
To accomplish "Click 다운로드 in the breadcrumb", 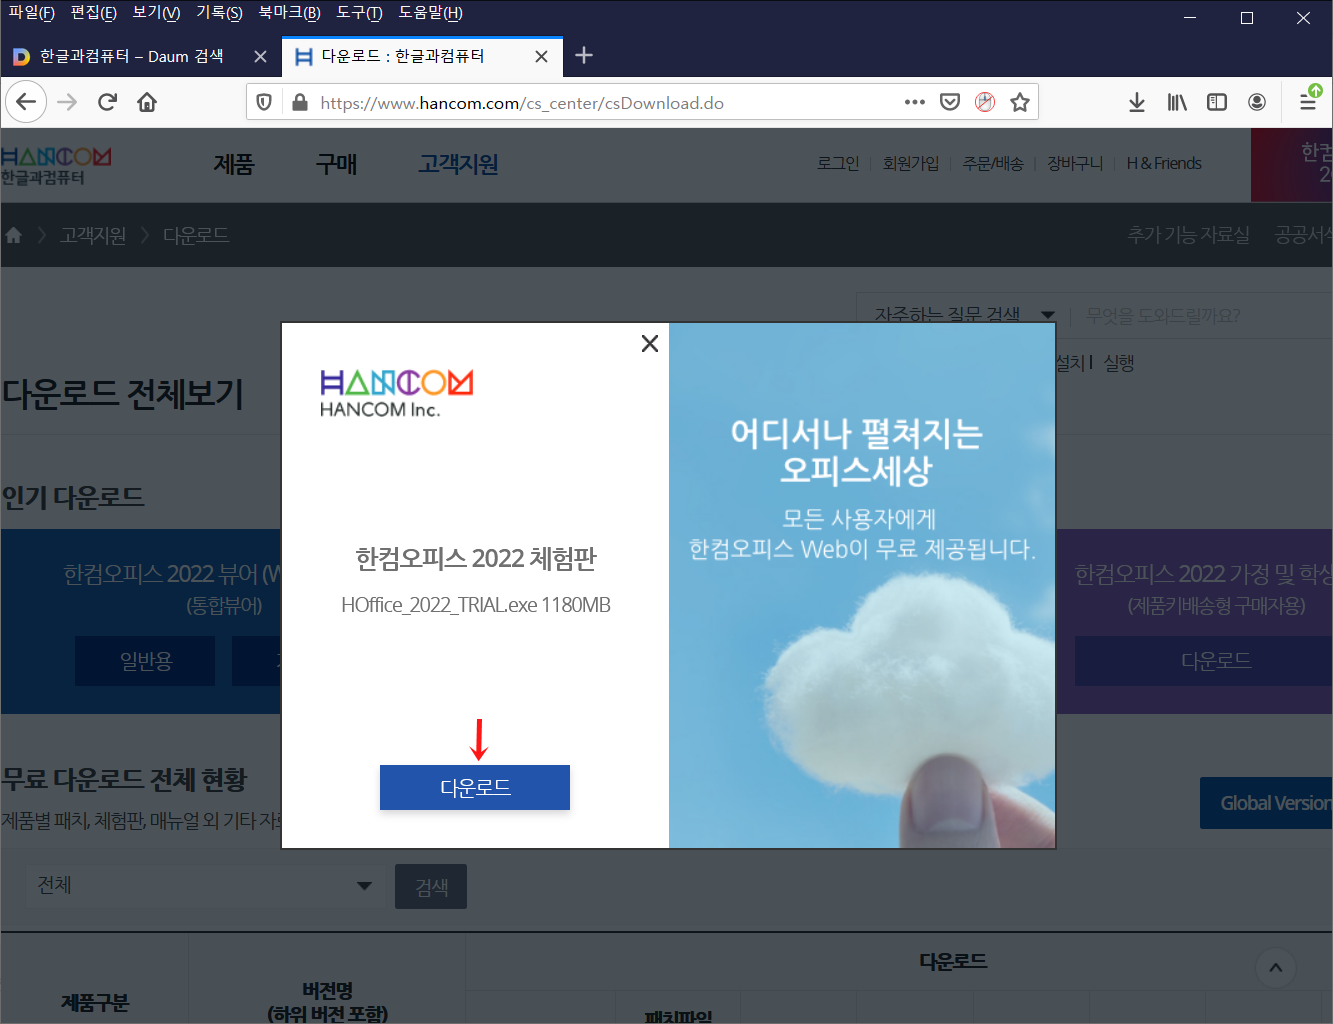I will [x=196, y=235].
